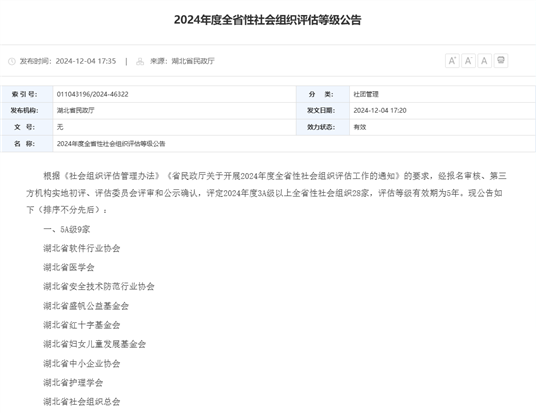Click list entry 湖北省社会组织总会
This screenshot has width=536, height=413.
tap(82, 401)
